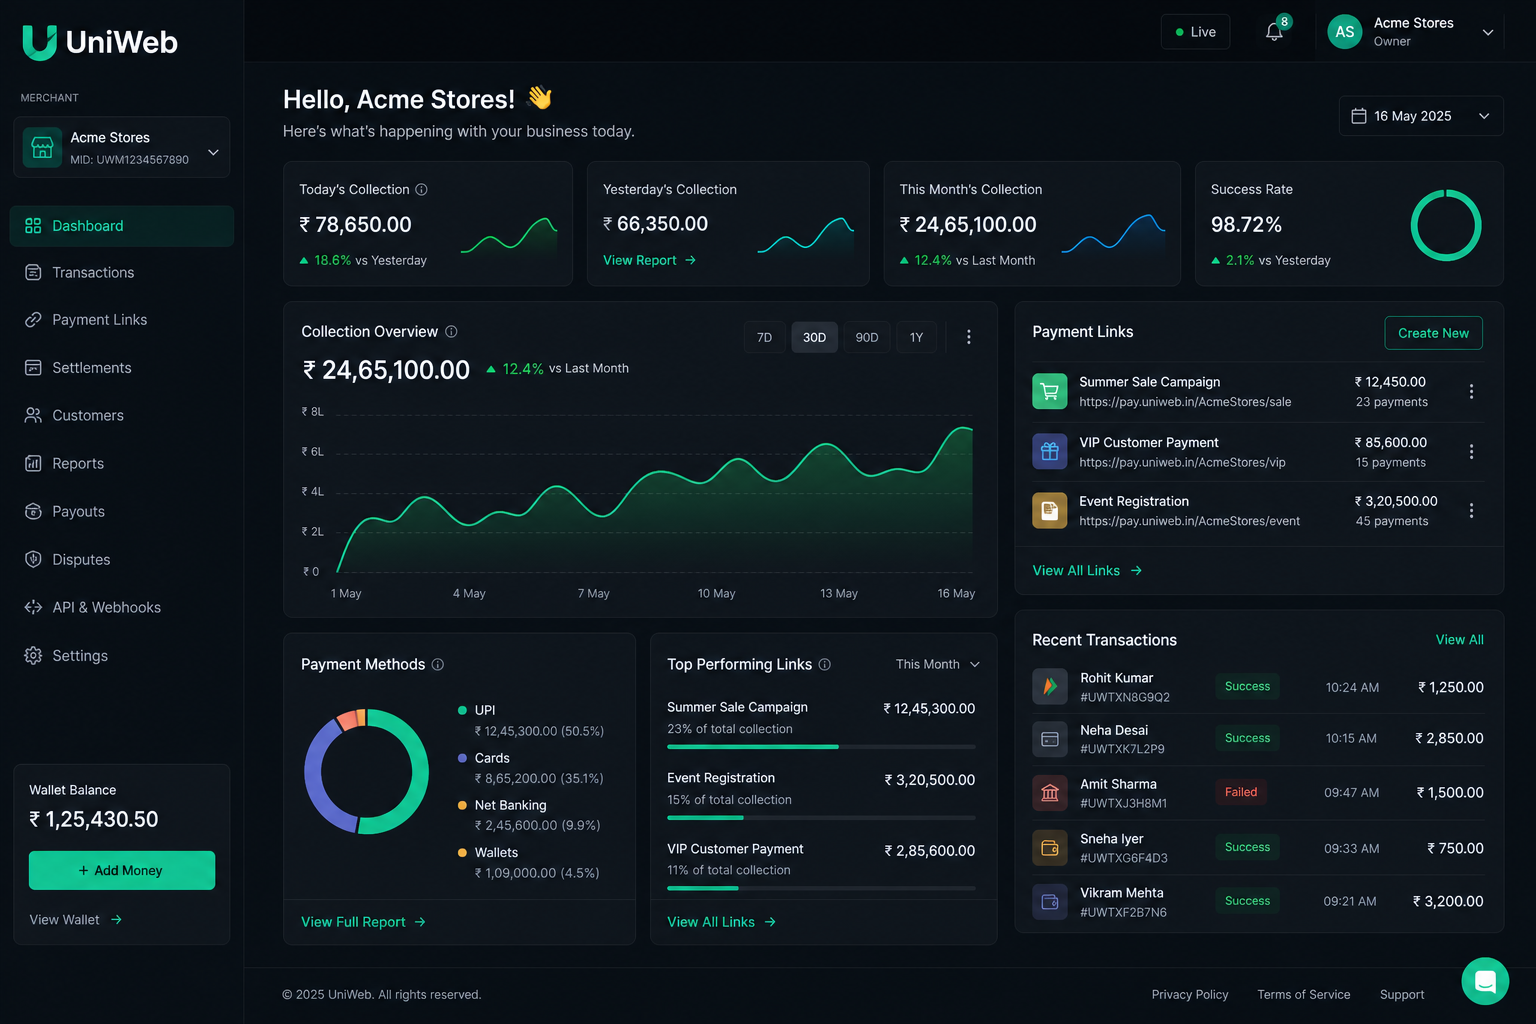This screenshot has height=1024, width=1536.
Task: Open the chat support bubble
Action: (1485, 981)
